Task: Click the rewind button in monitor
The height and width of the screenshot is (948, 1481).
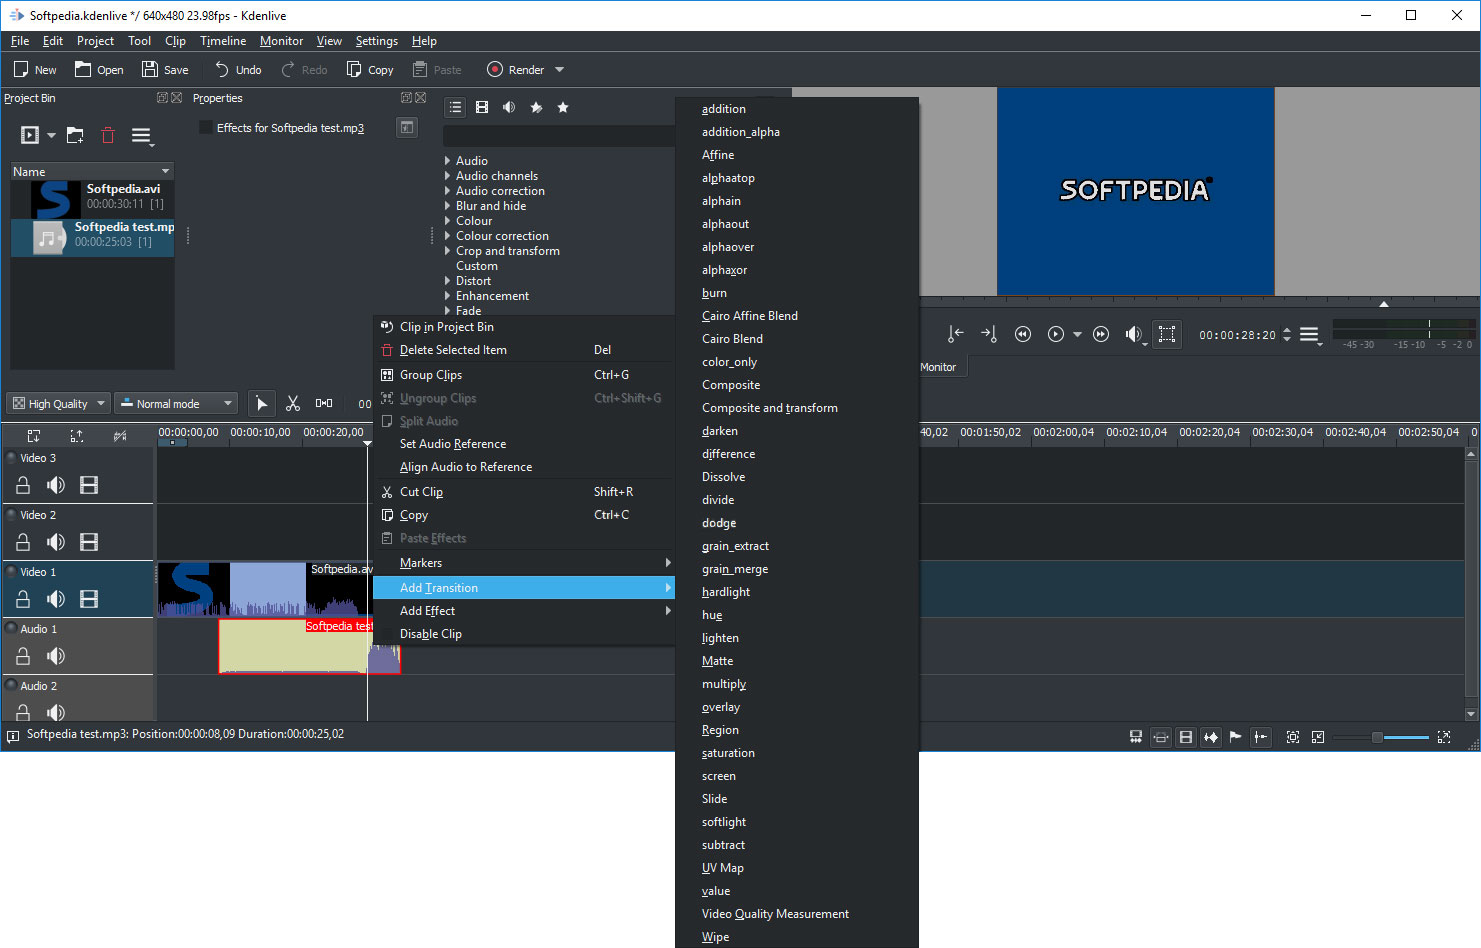Action: tap(1022, 334)
